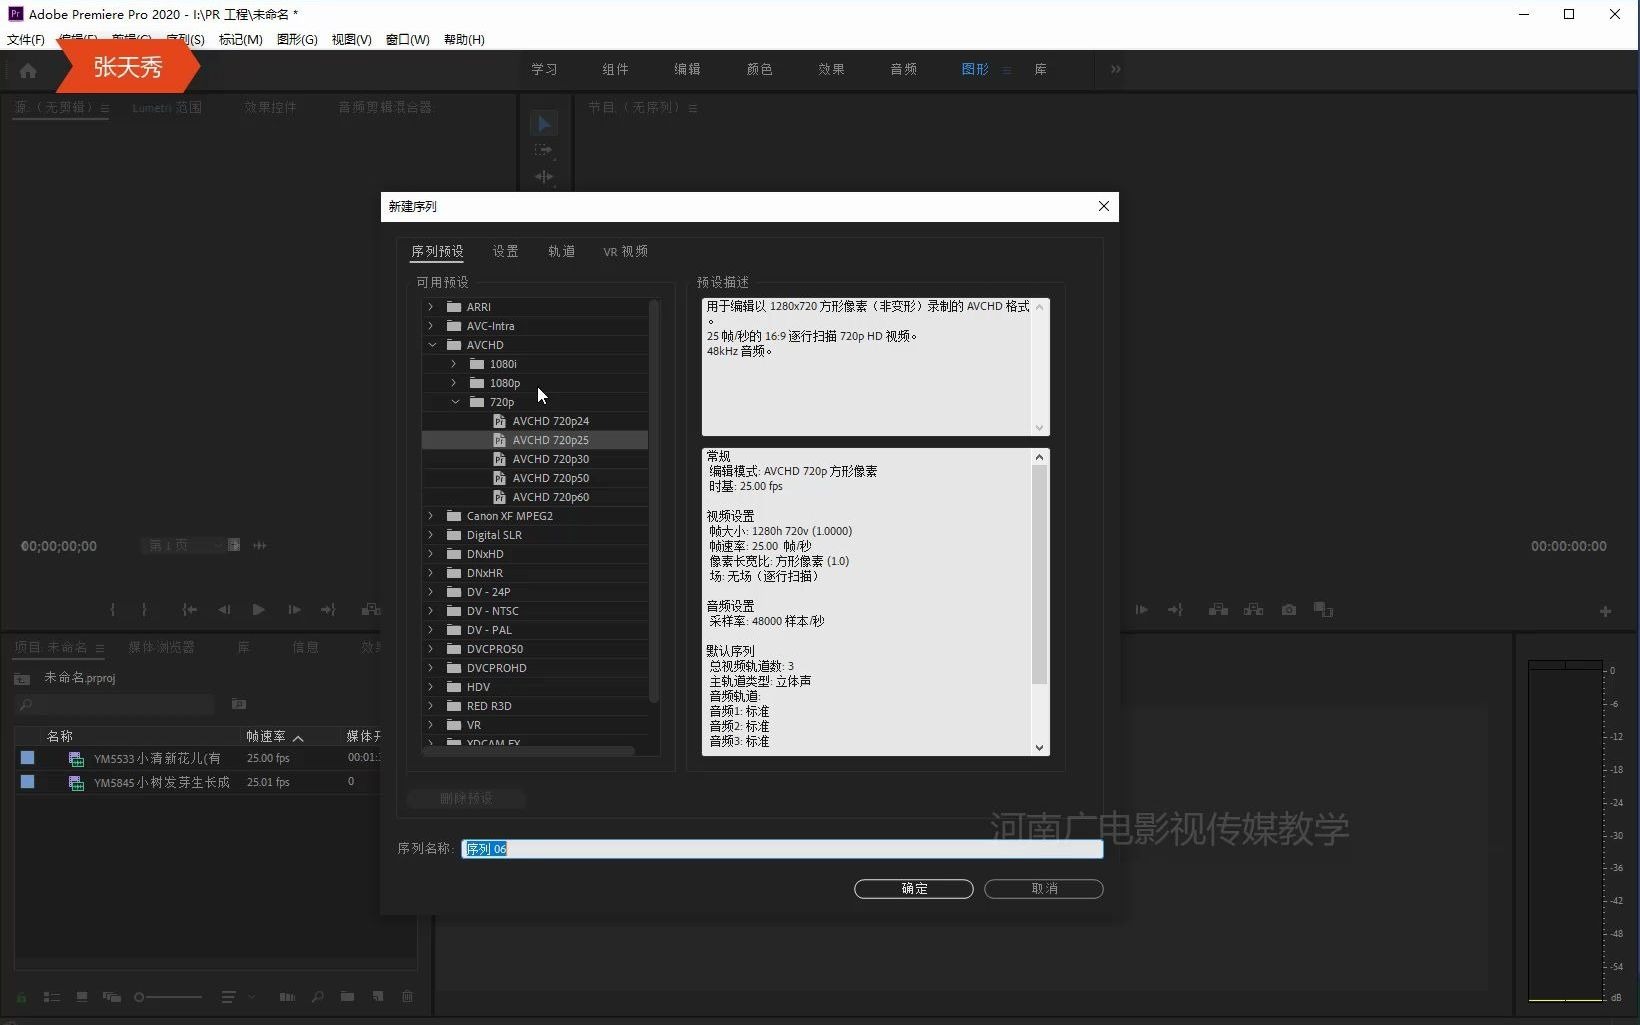Click the label swatch for YM5533 clip
This screenshot has height=1025, width=1640.
[28, 758]
